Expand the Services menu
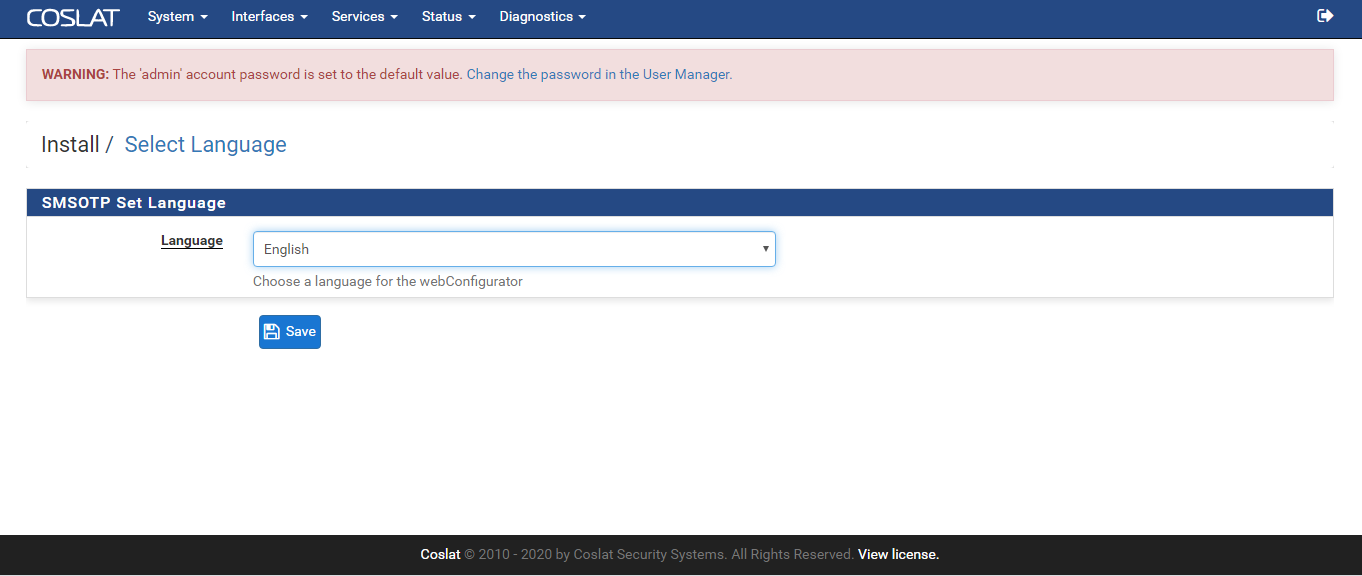1362x576 pixels. pos(364,17)
